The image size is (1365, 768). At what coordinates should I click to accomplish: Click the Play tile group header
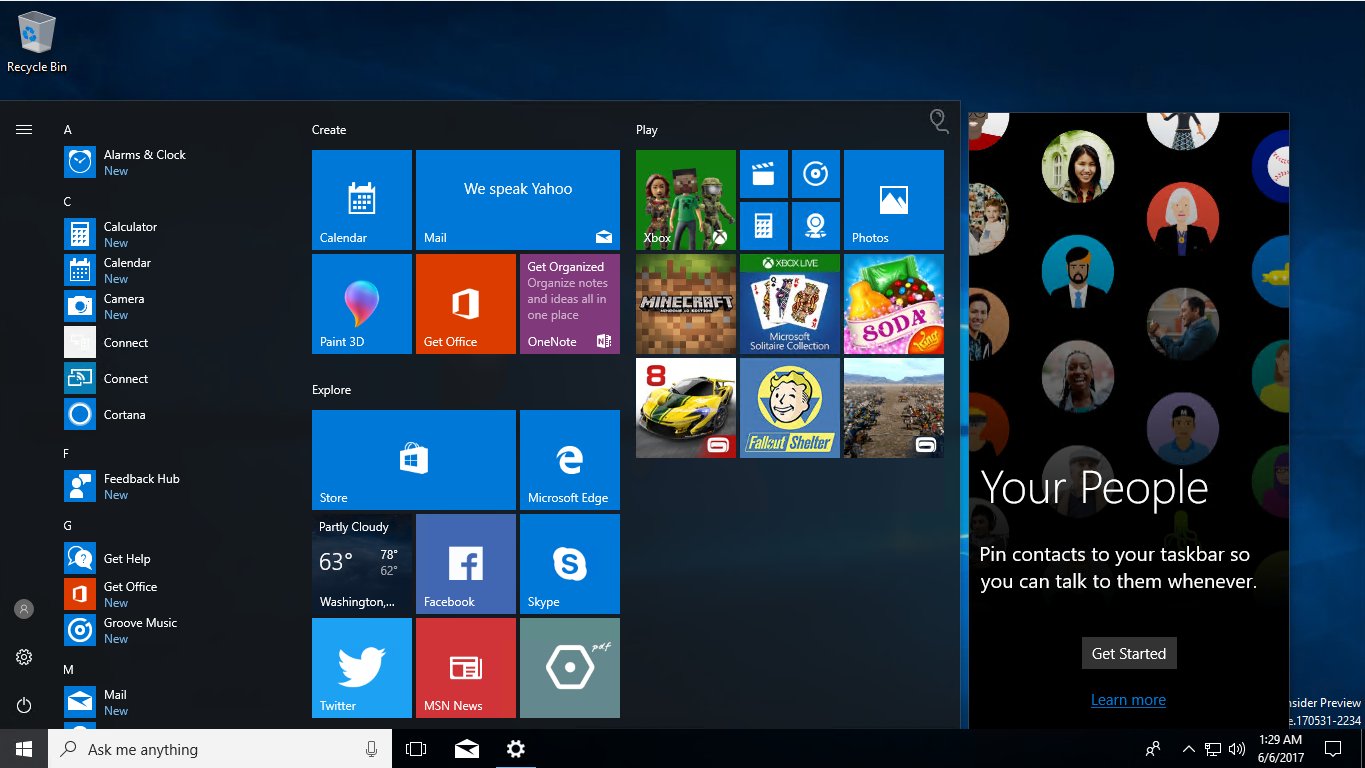647,130
